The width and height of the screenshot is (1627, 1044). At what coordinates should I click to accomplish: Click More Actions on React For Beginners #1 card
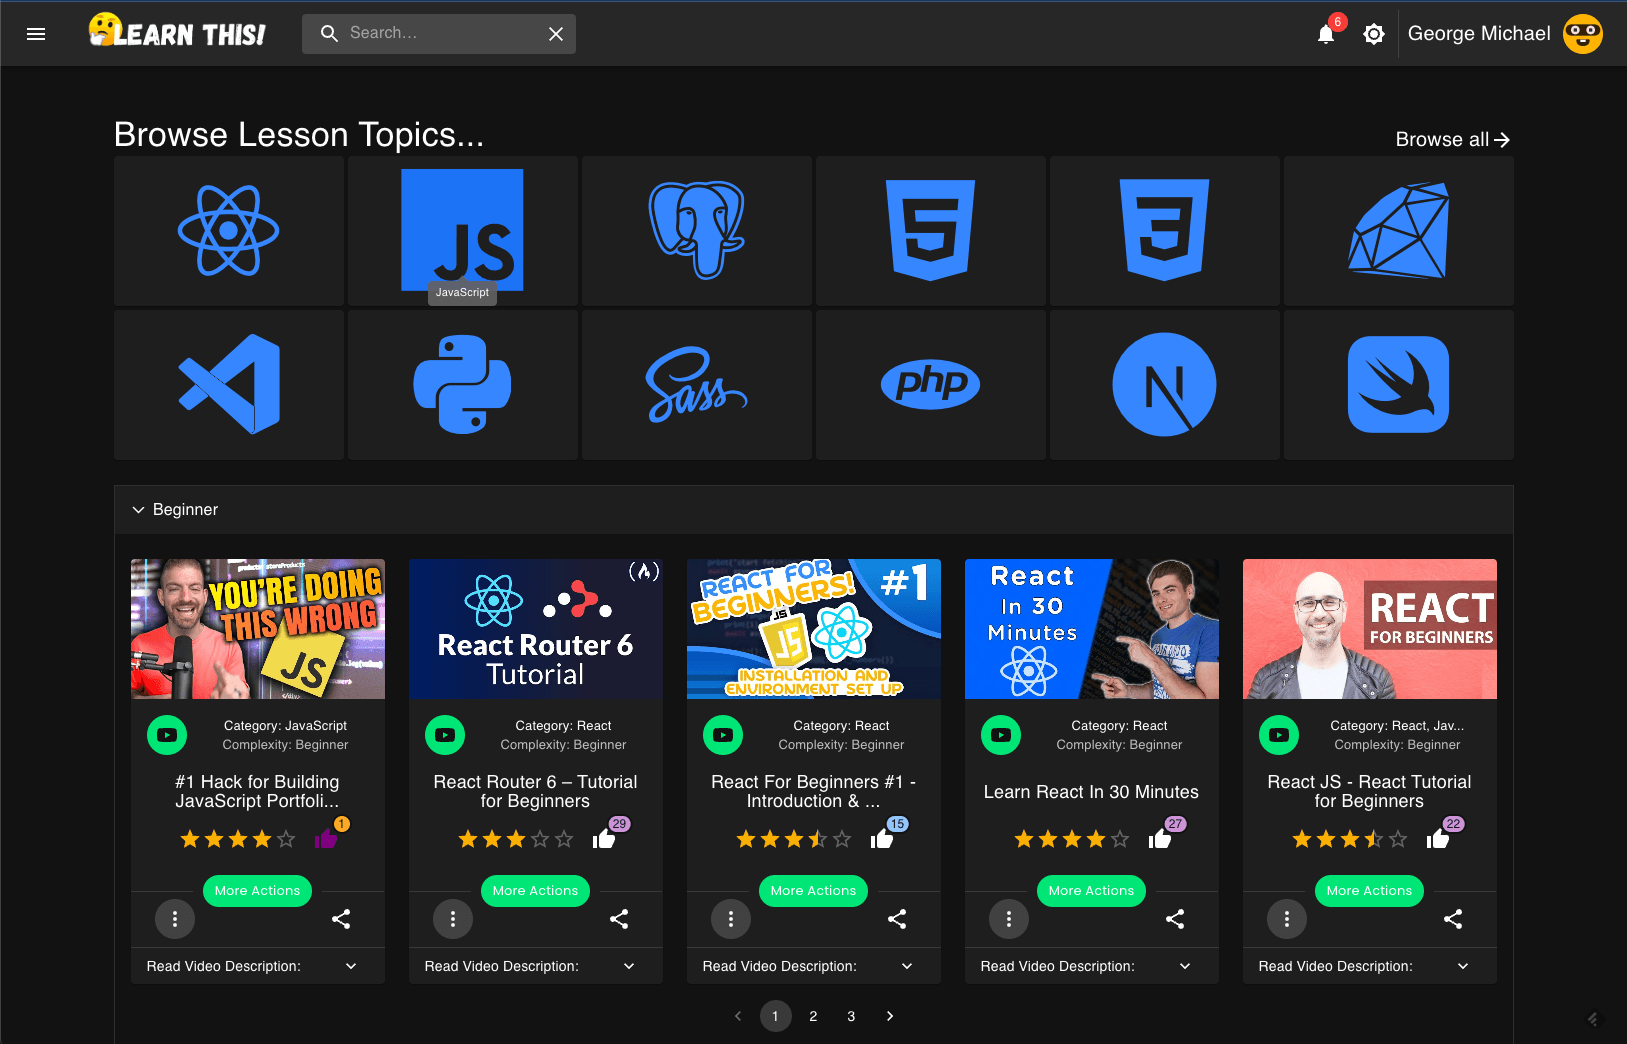click(x=813, y=891)
